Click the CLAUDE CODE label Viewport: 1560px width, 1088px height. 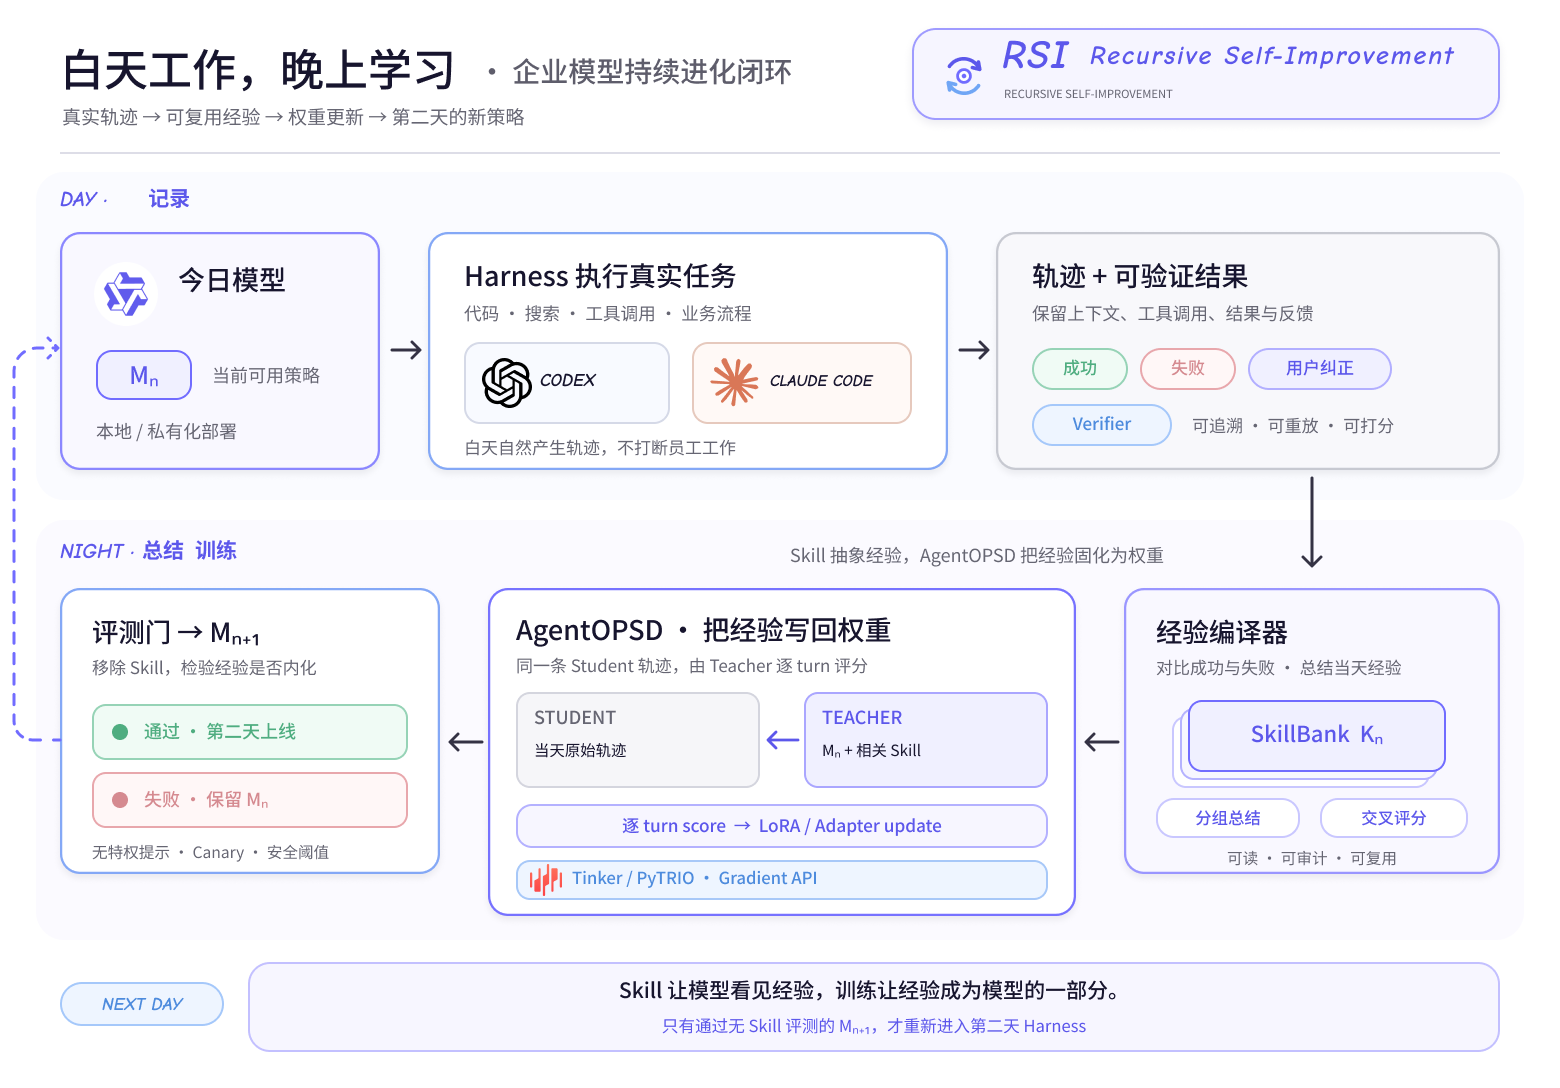coord(821,381)
